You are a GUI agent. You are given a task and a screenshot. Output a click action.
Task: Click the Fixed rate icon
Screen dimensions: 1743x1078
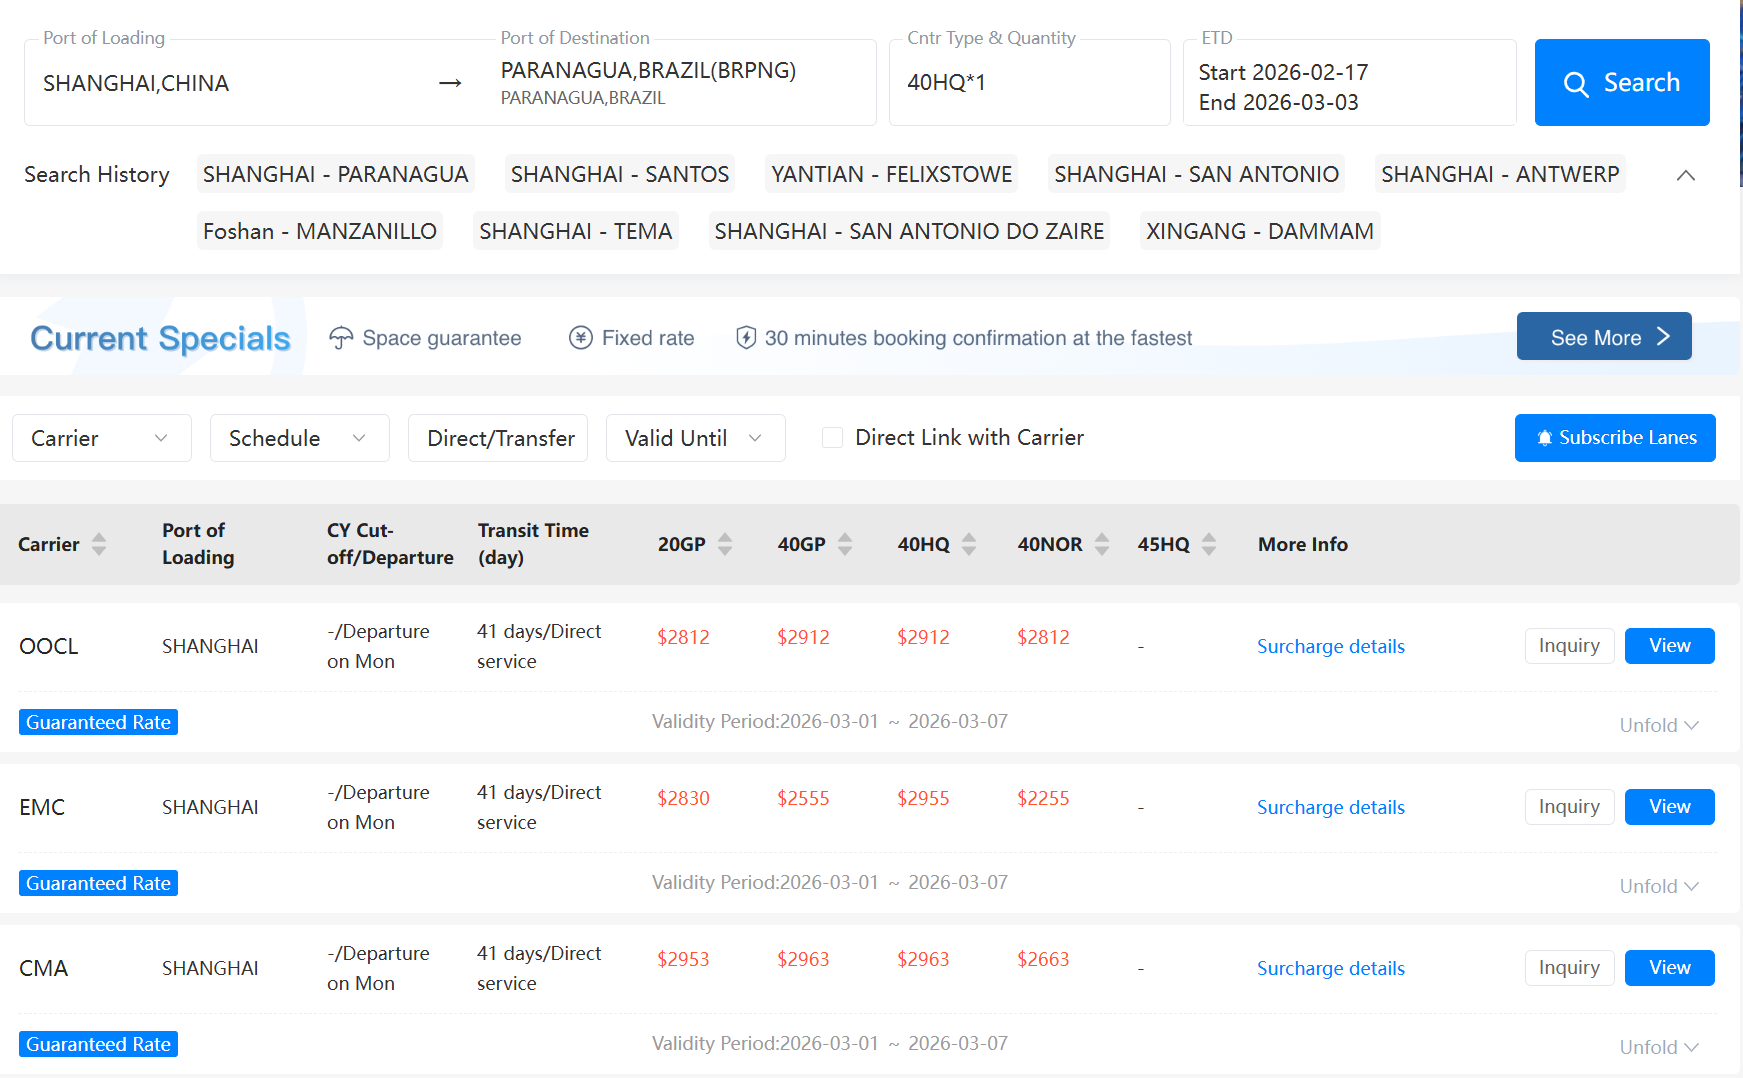point(580,338)
